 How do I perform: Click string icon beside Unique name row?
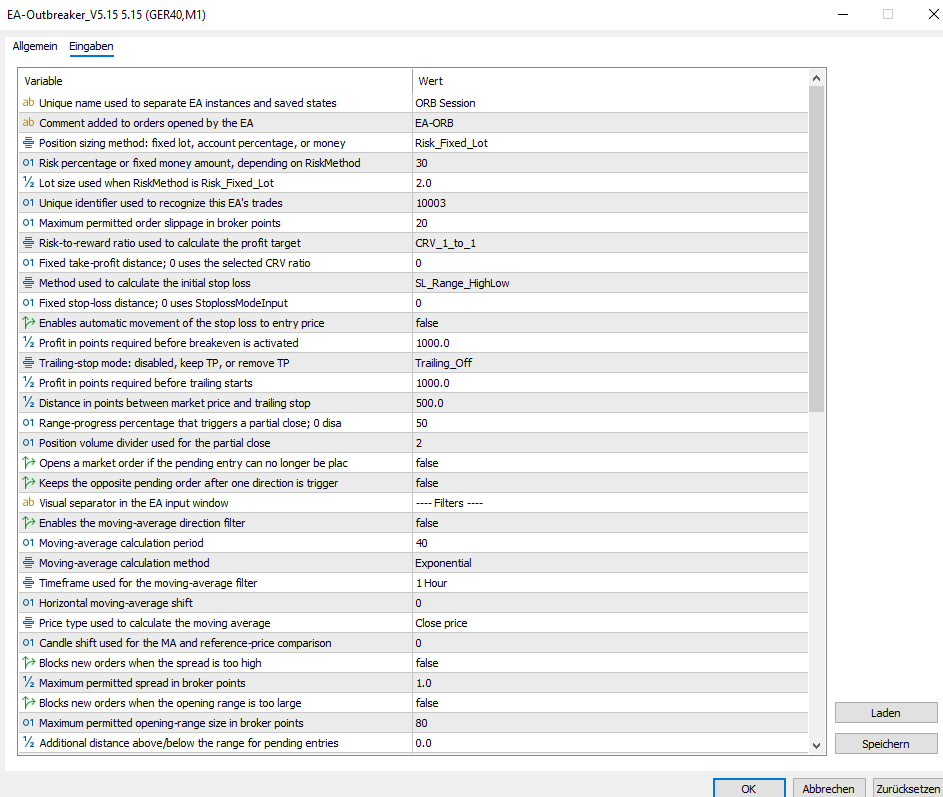coord(28,103)
